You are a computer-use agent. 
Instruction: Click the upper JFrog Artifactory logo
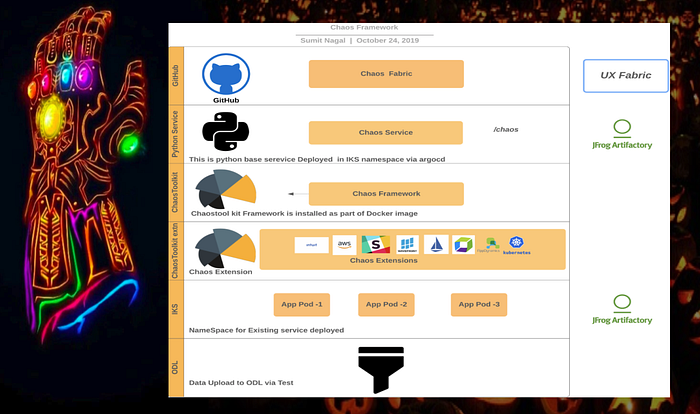(622, 134)
